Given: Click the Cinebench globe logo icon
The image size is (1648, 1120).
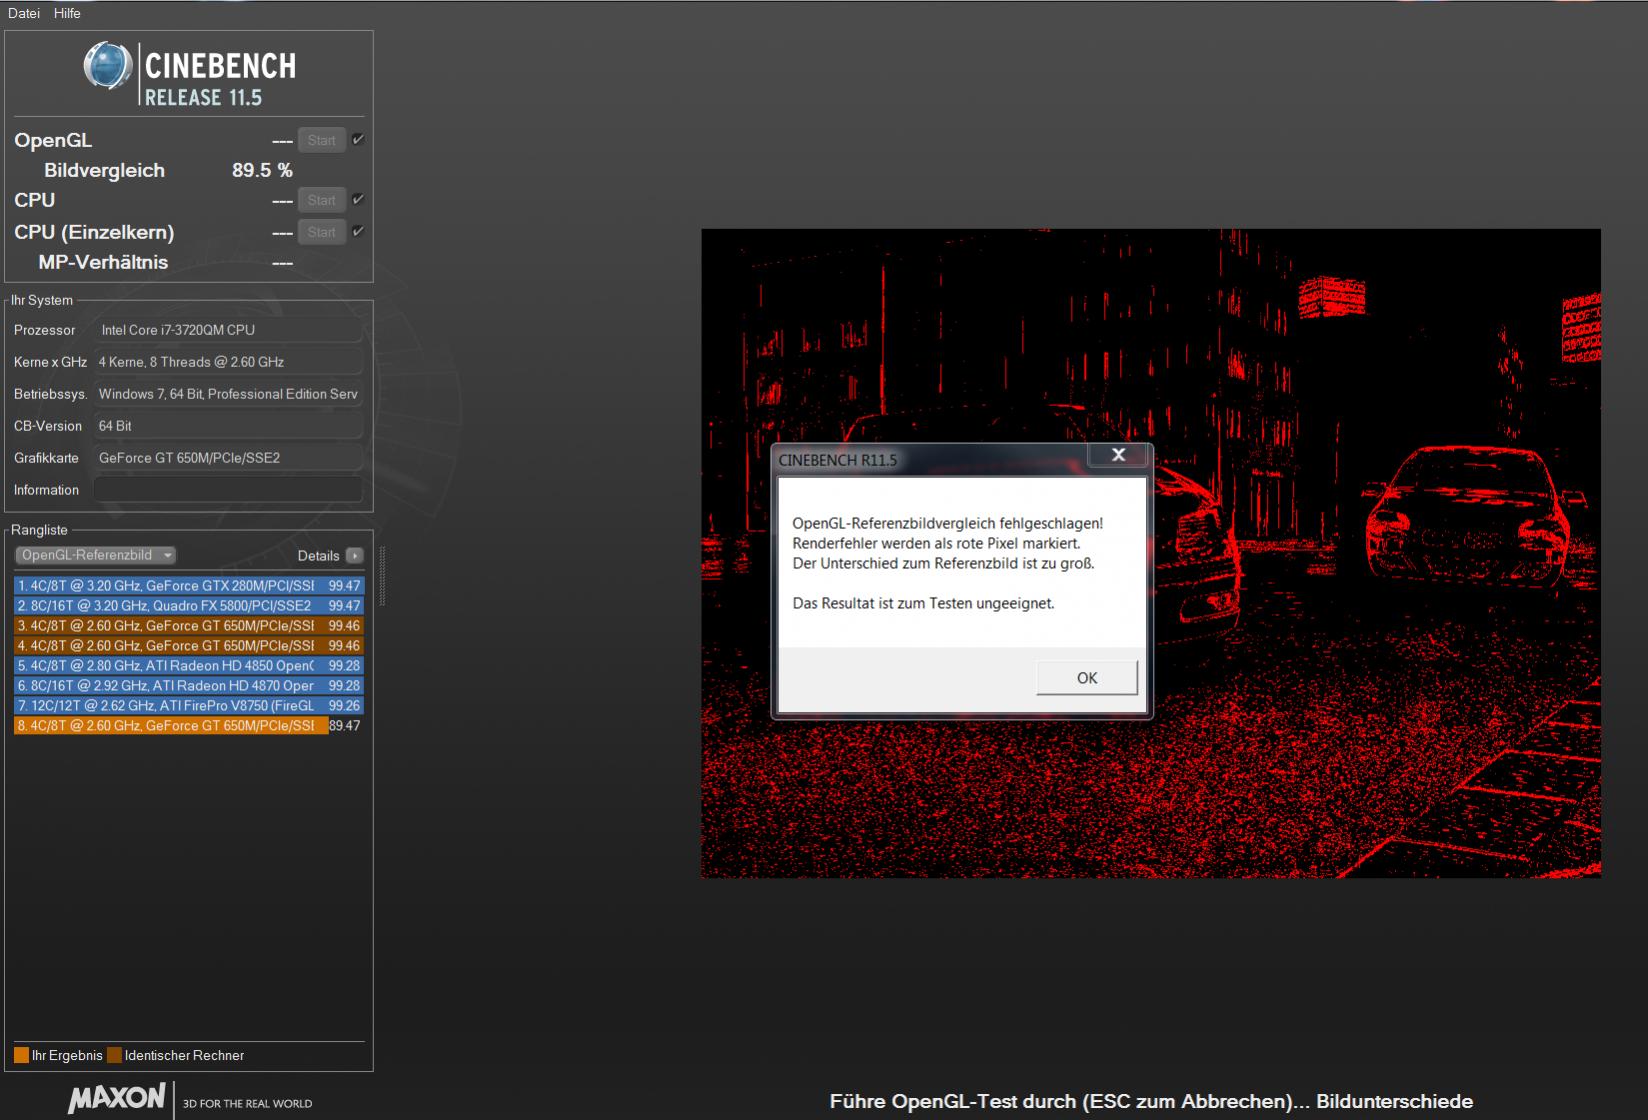Looking at the screenshot, I should pos(108,66).
